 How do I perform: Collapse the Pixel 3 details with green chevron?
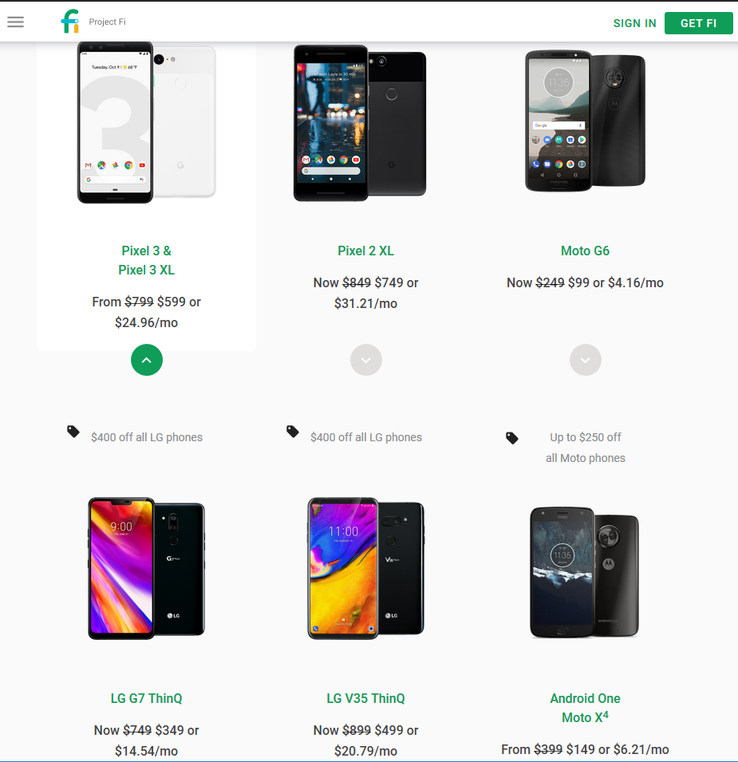[x=147, y=360]
